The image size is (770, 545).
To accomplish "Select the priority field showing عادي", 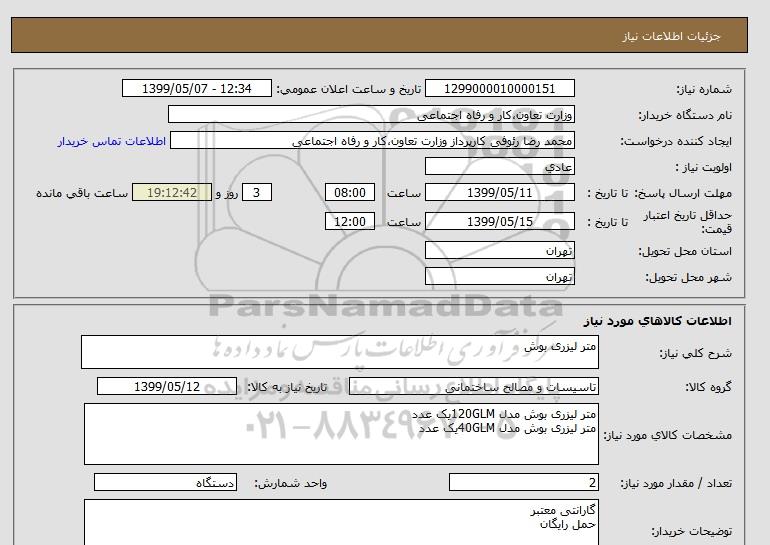I will click(x=499, y=166).
